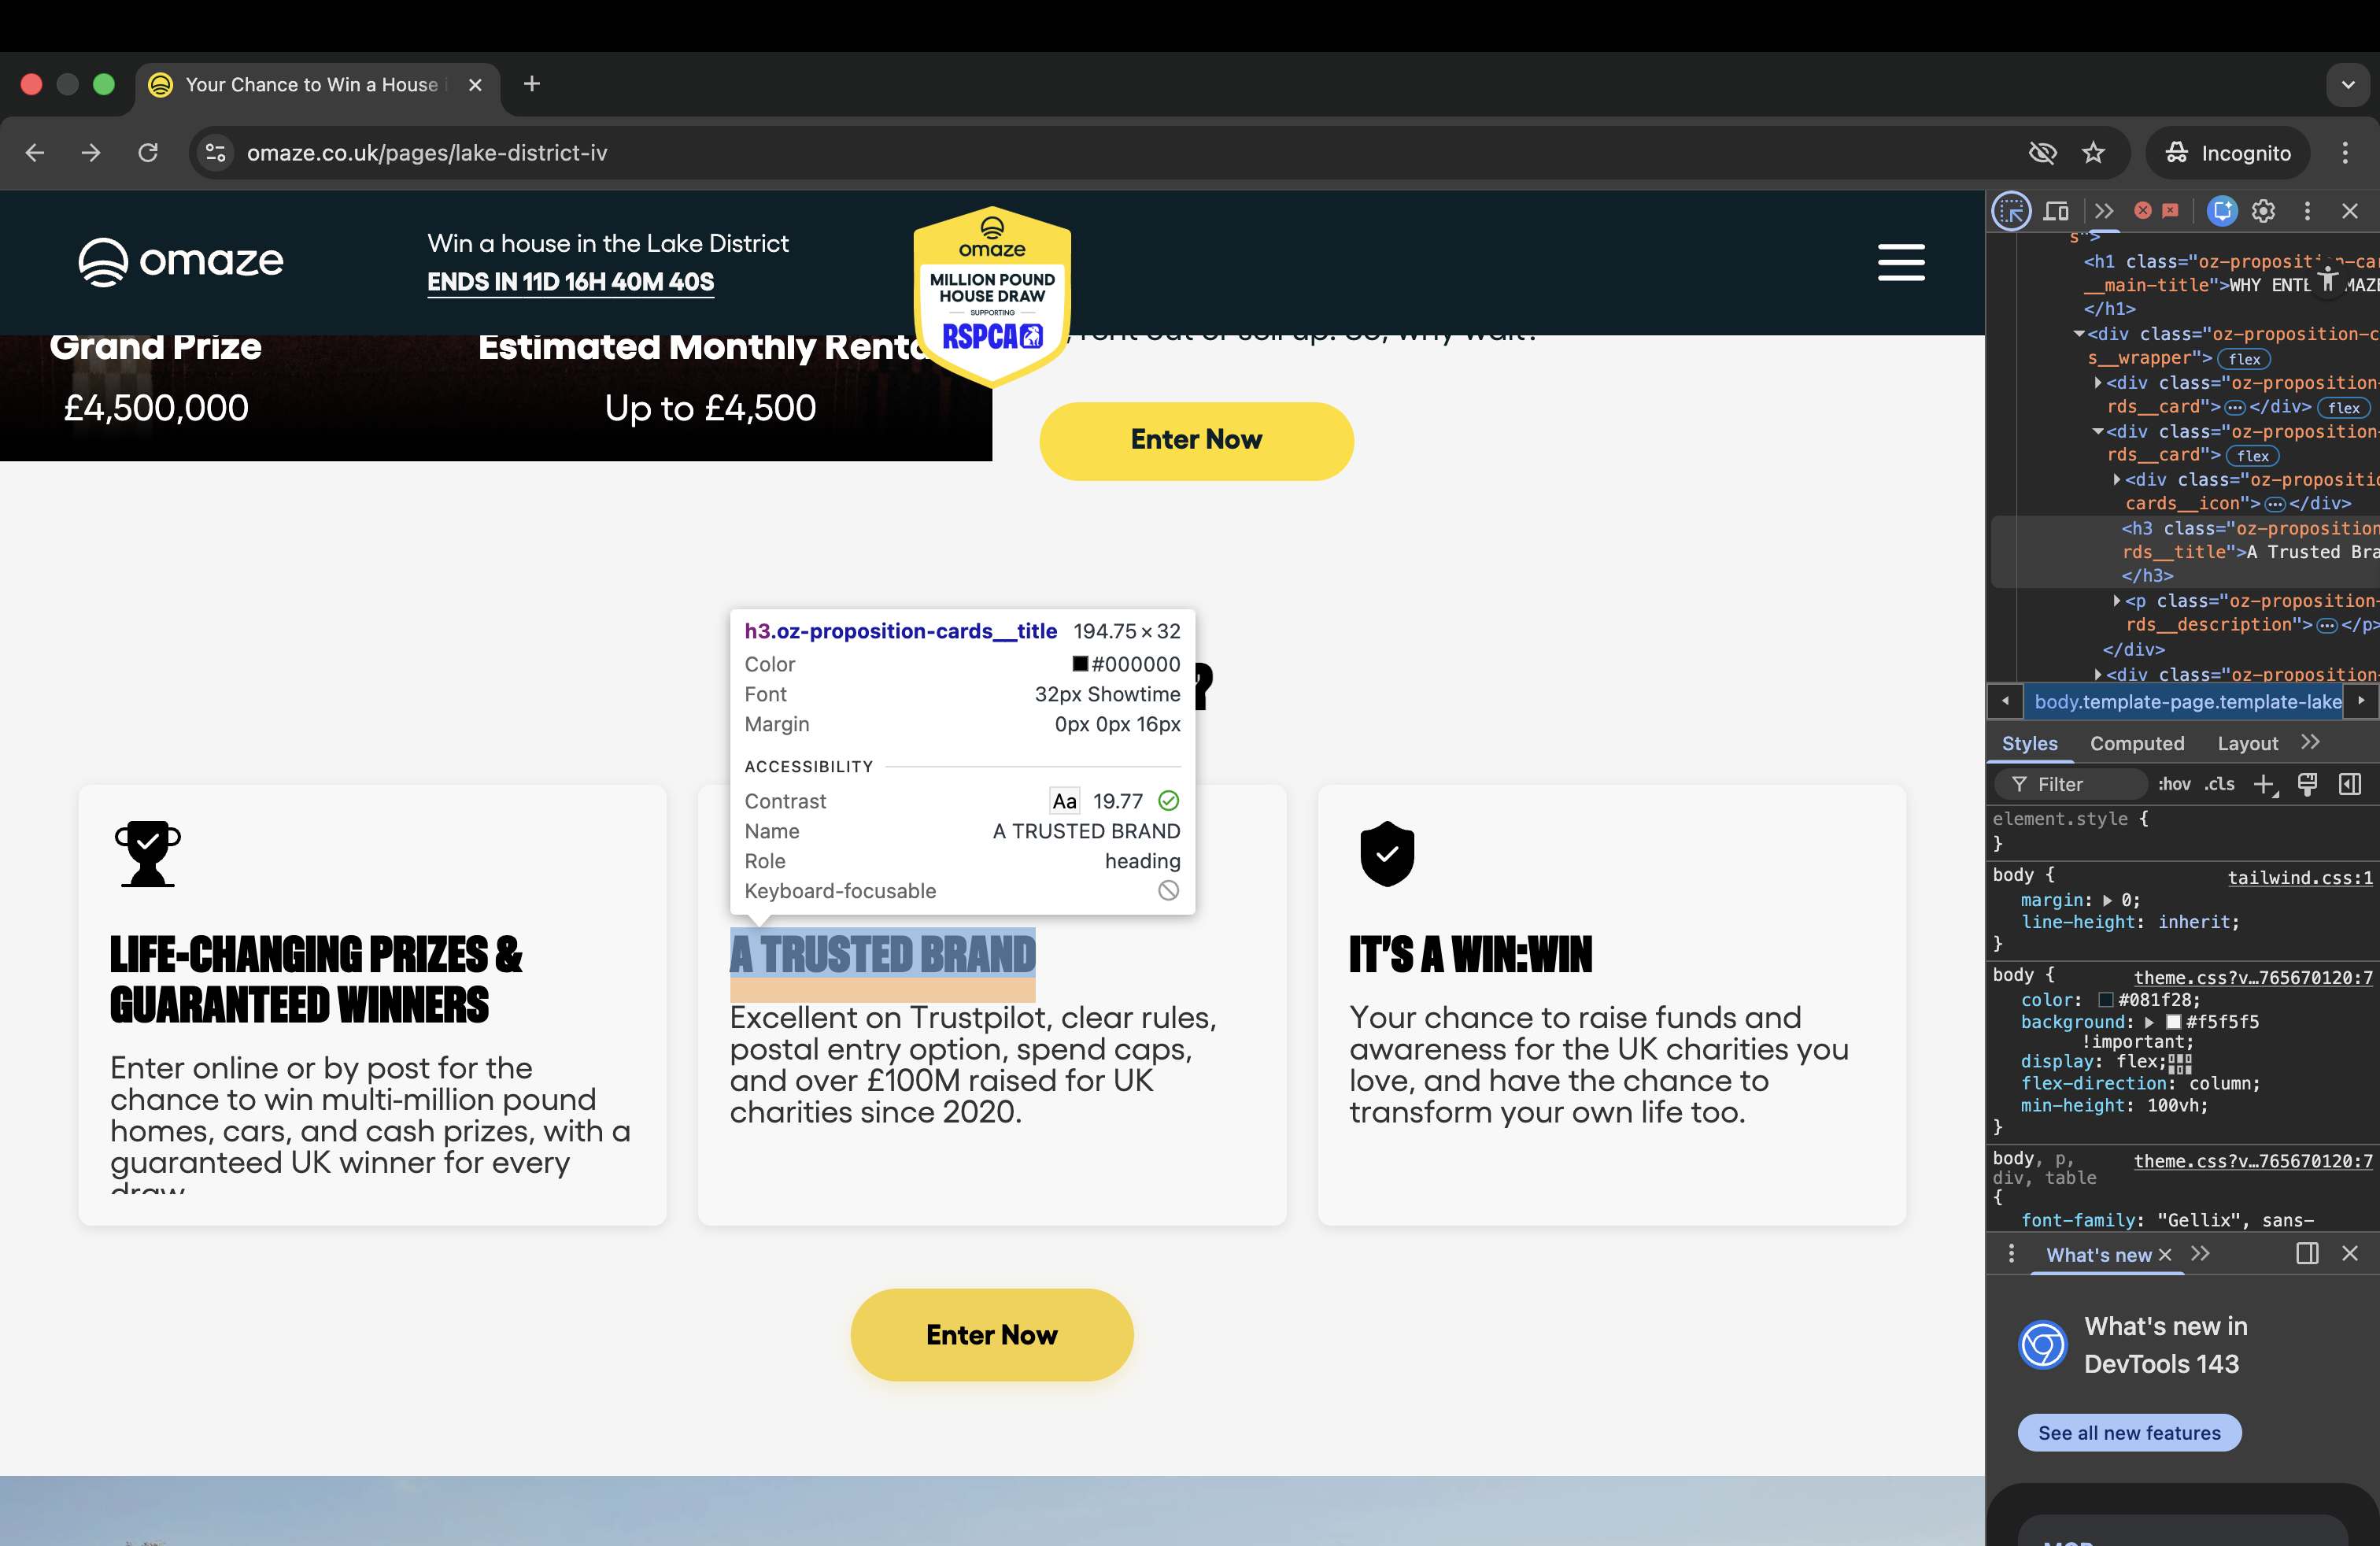Viewport: 2380px width, 1546px height.
Task: Show more DevTools panels via double chevron
Action: (2104, 211)
